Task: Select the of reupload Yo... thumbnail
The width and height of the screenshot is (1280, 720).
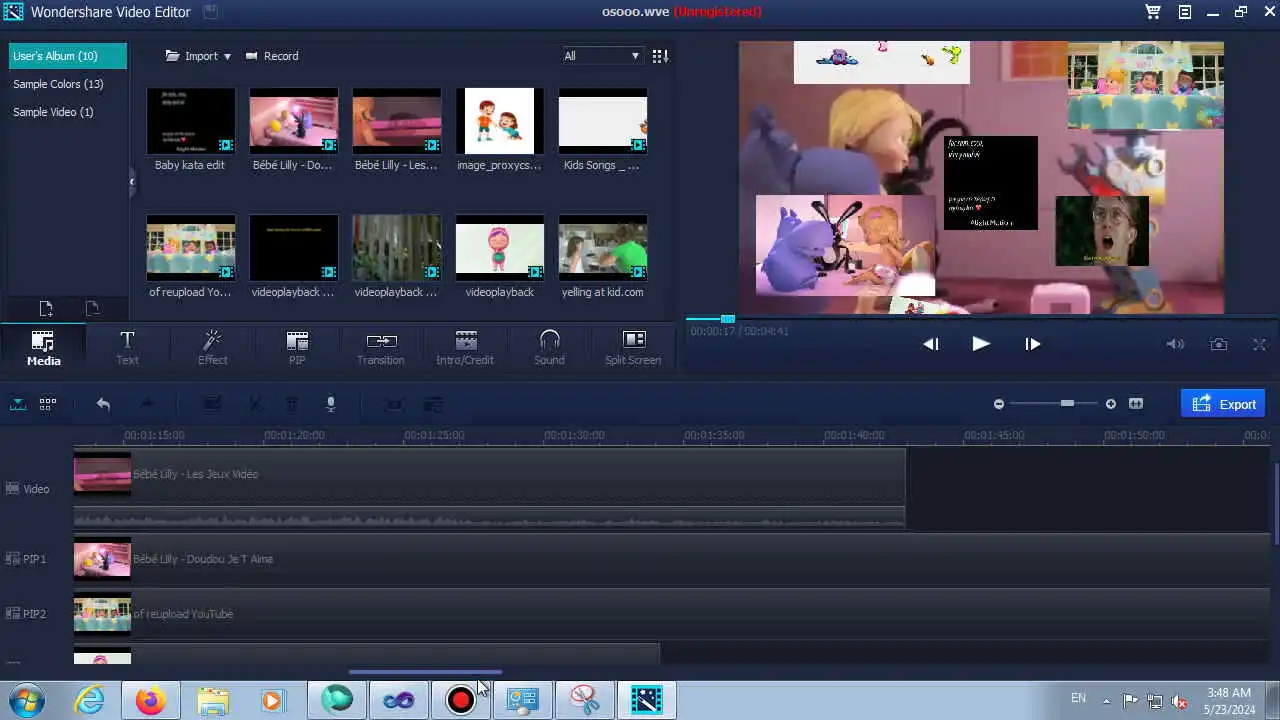Action: tap(190, 248)
